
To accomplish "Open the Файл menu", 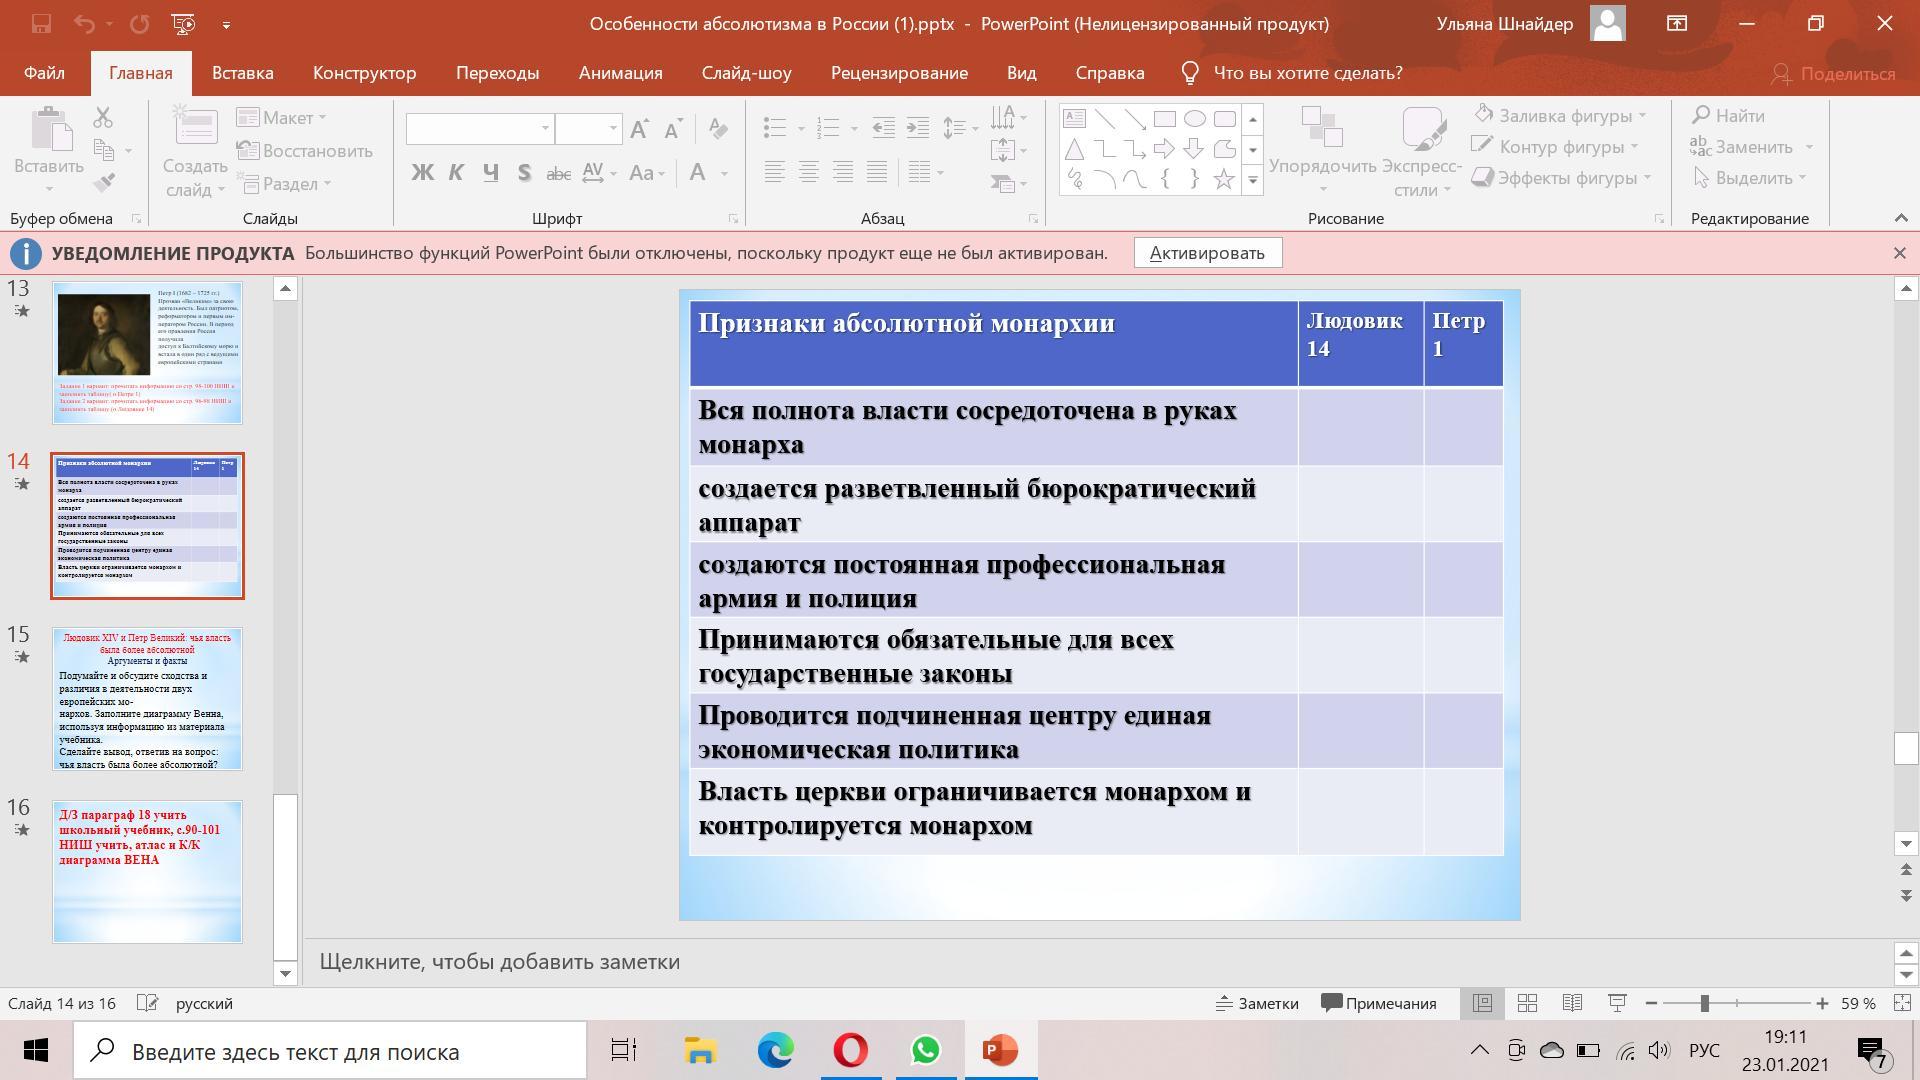I will 44,73.
